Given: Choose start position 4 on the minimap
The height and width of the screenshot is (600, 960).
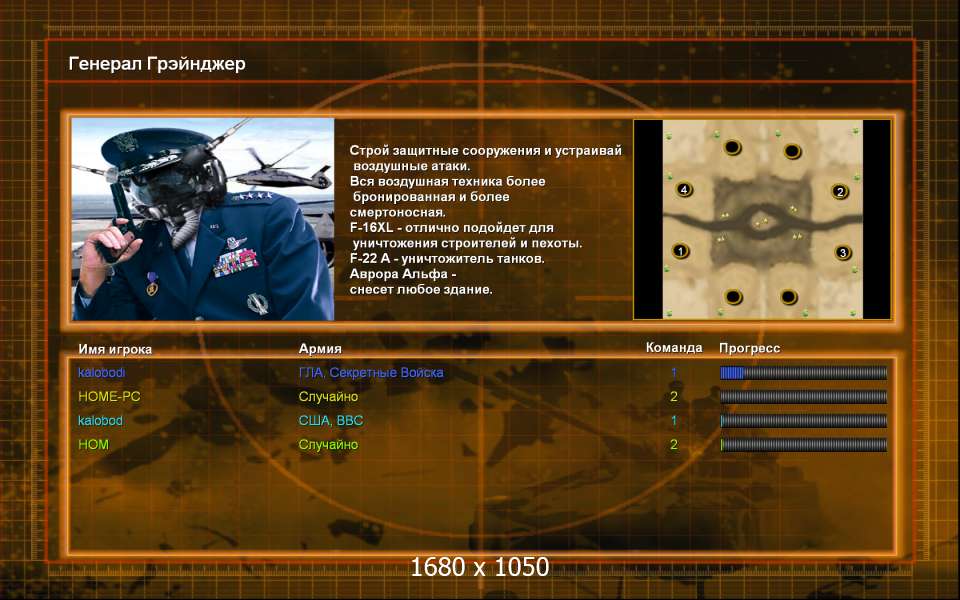Looking at the screenshot, I should coord(684,189).
